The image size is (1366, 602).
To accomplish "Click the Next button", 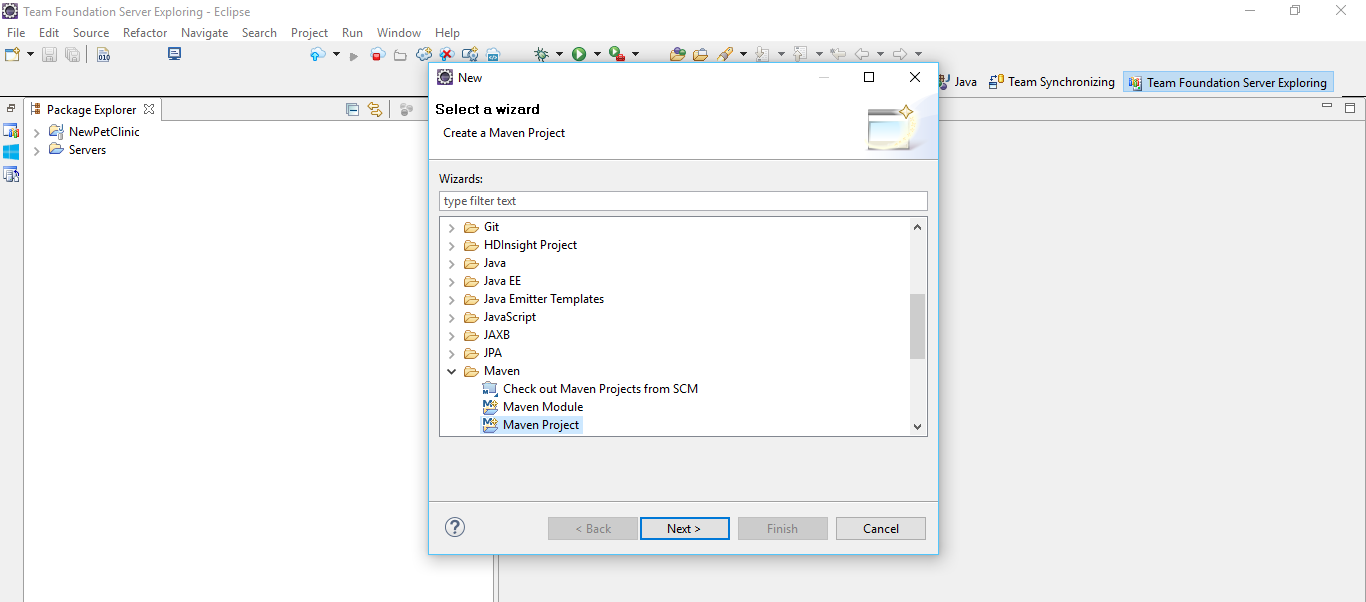I will tap(684, 528).
